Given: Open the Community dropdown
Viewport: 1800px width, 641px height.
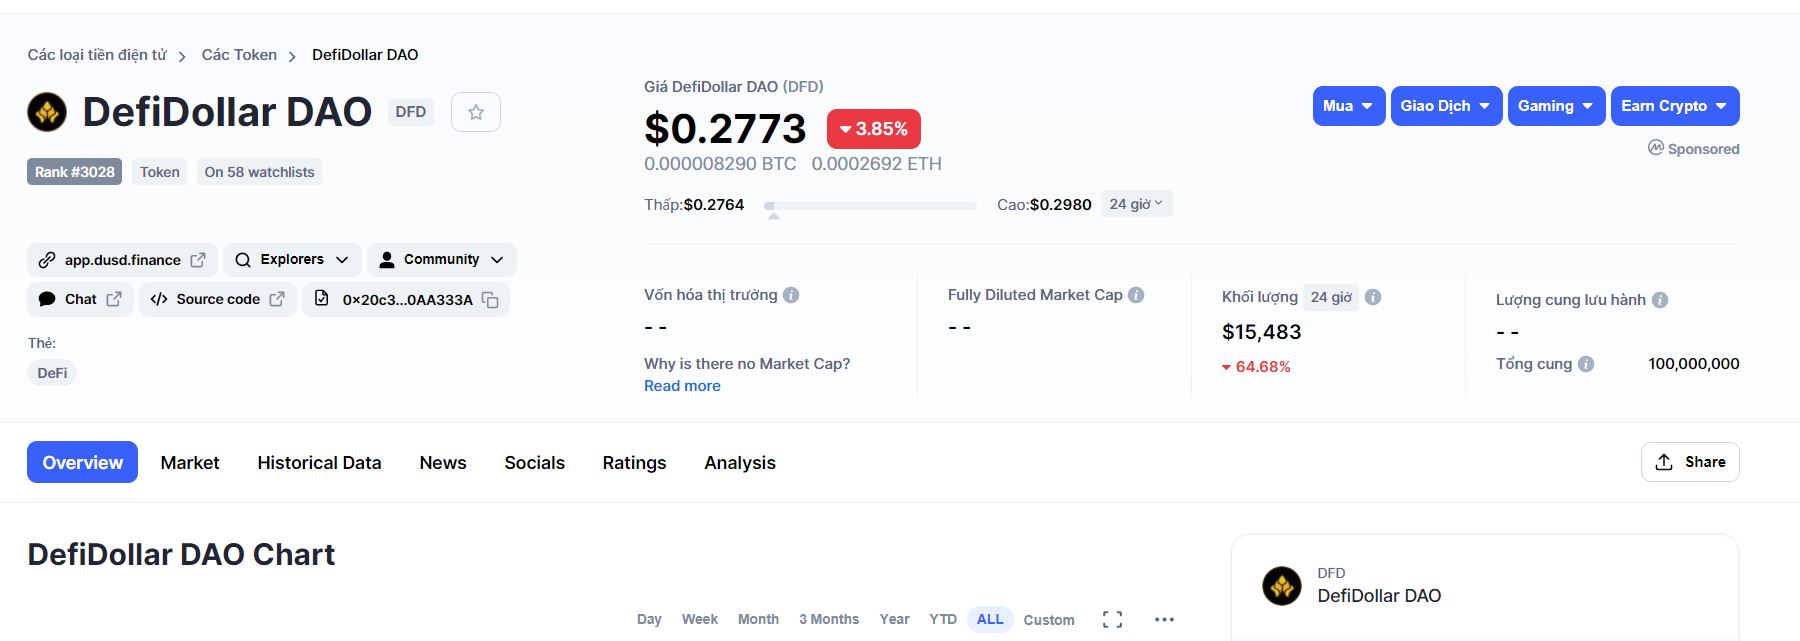Looking at the screenshot, I should click(x=441, y=260).
